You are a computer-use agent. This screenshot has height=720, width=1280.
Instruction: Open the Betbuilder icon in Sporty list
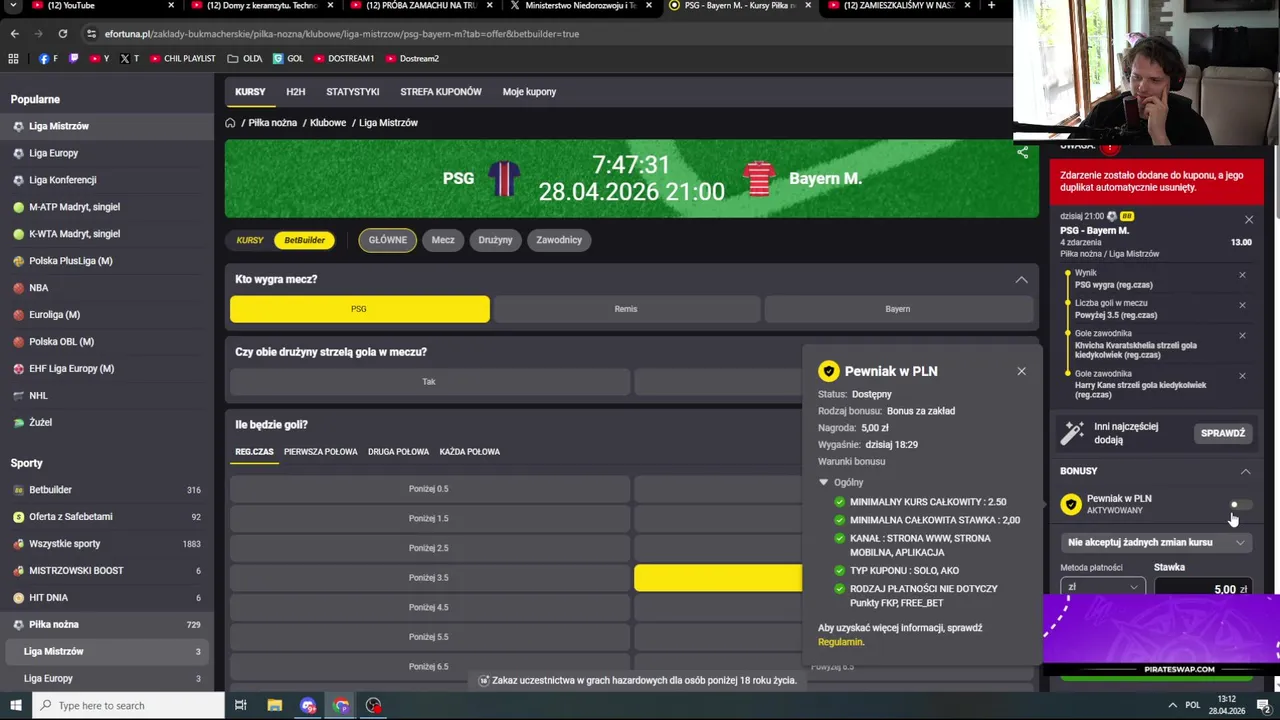pyautogui.click(x=18, y=490)
